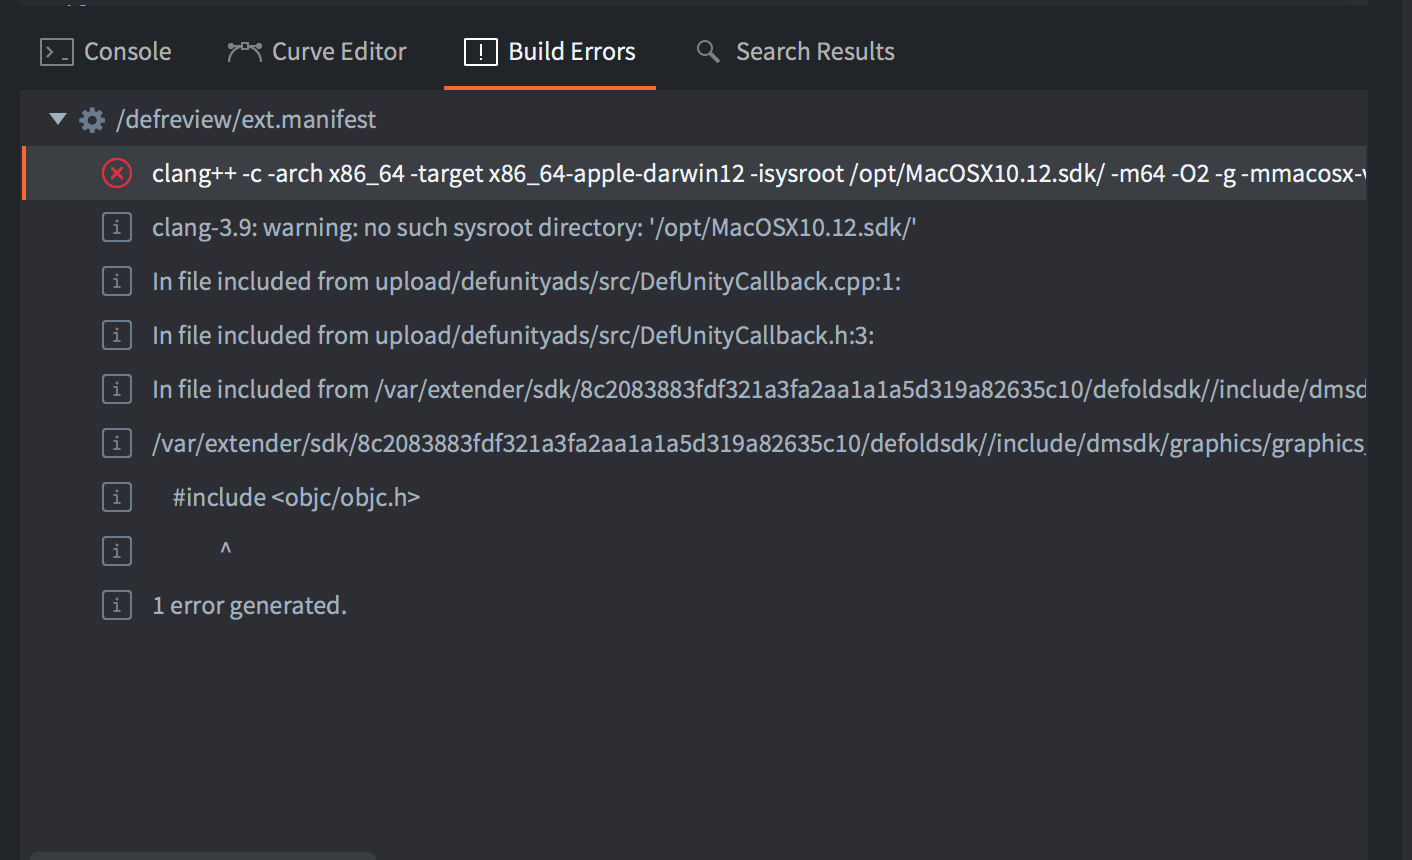Image resolution: width=1412 pixels, height=860 pixels.
Task: Click the '1 error generated.' message text
Action: [x=249, y=604]
